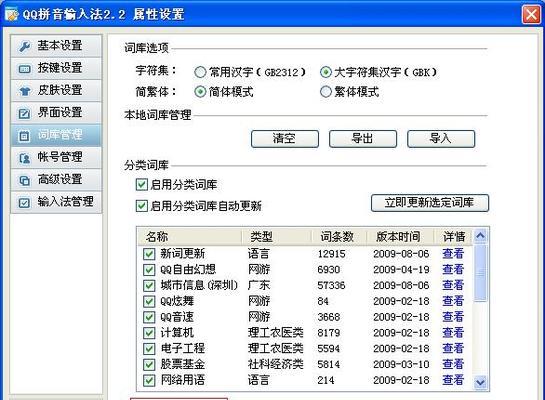Click the dictionary list scroll-down arrow
This screenshot has height=400, width=545.
pyautogui.click(x=480, y=382)
